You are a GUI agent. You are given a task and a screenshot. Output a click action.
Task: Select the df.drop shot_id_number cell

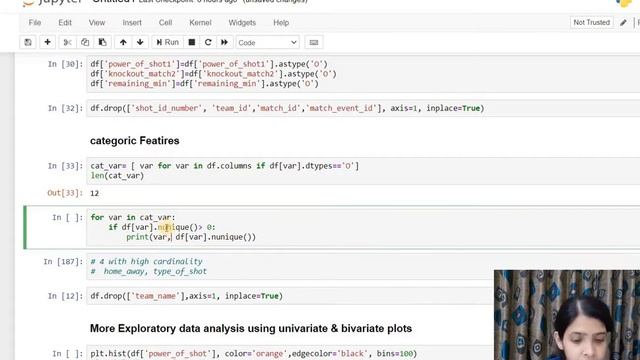[363, 108]
